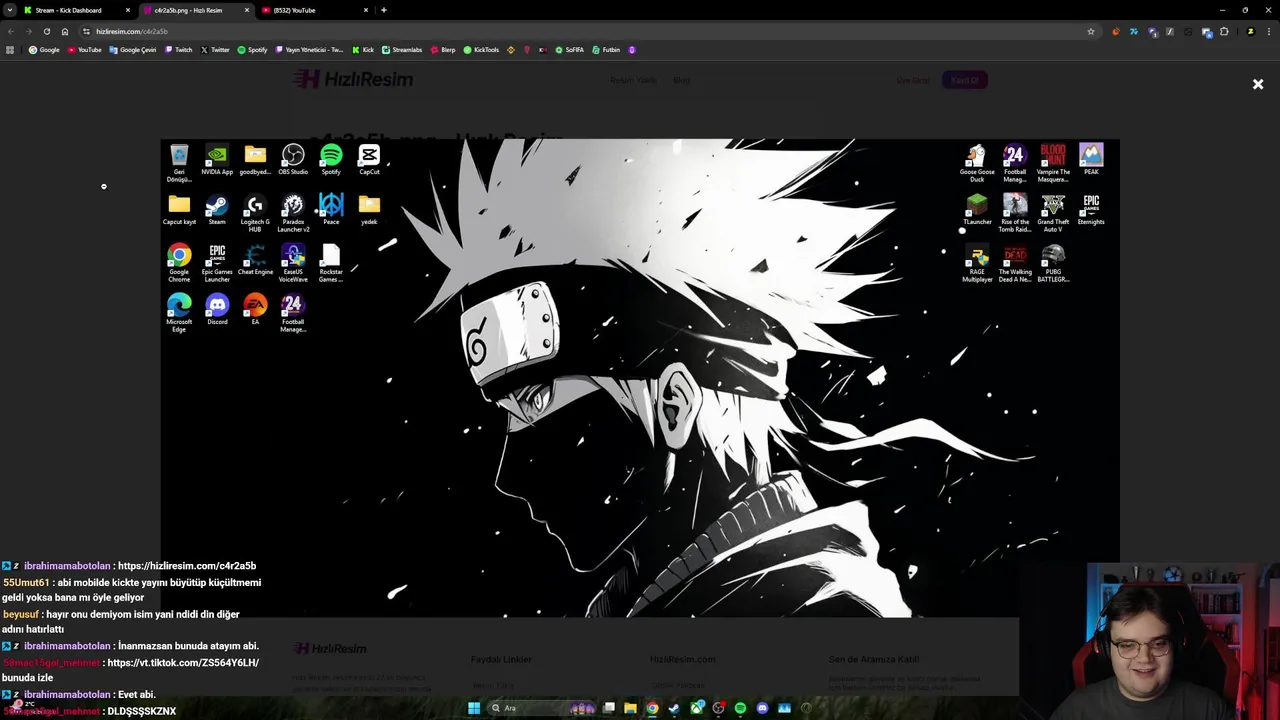Open the Windows Start menu

[x=474, y=708]
